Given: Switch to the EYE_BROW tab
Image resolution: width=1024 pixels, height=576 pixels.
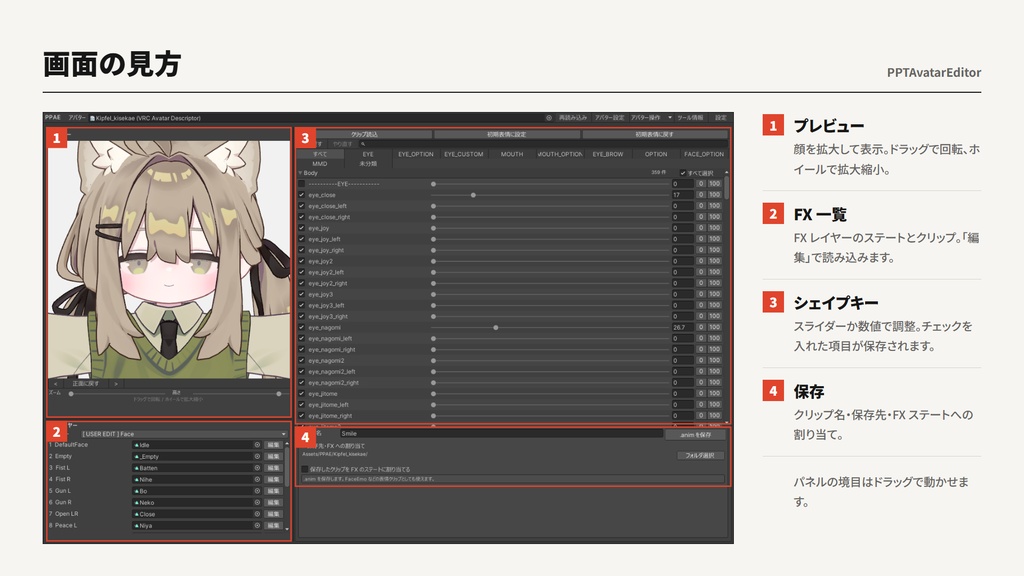Looking at the screenshot, I should pyautogui.click(x=608, y=154).
